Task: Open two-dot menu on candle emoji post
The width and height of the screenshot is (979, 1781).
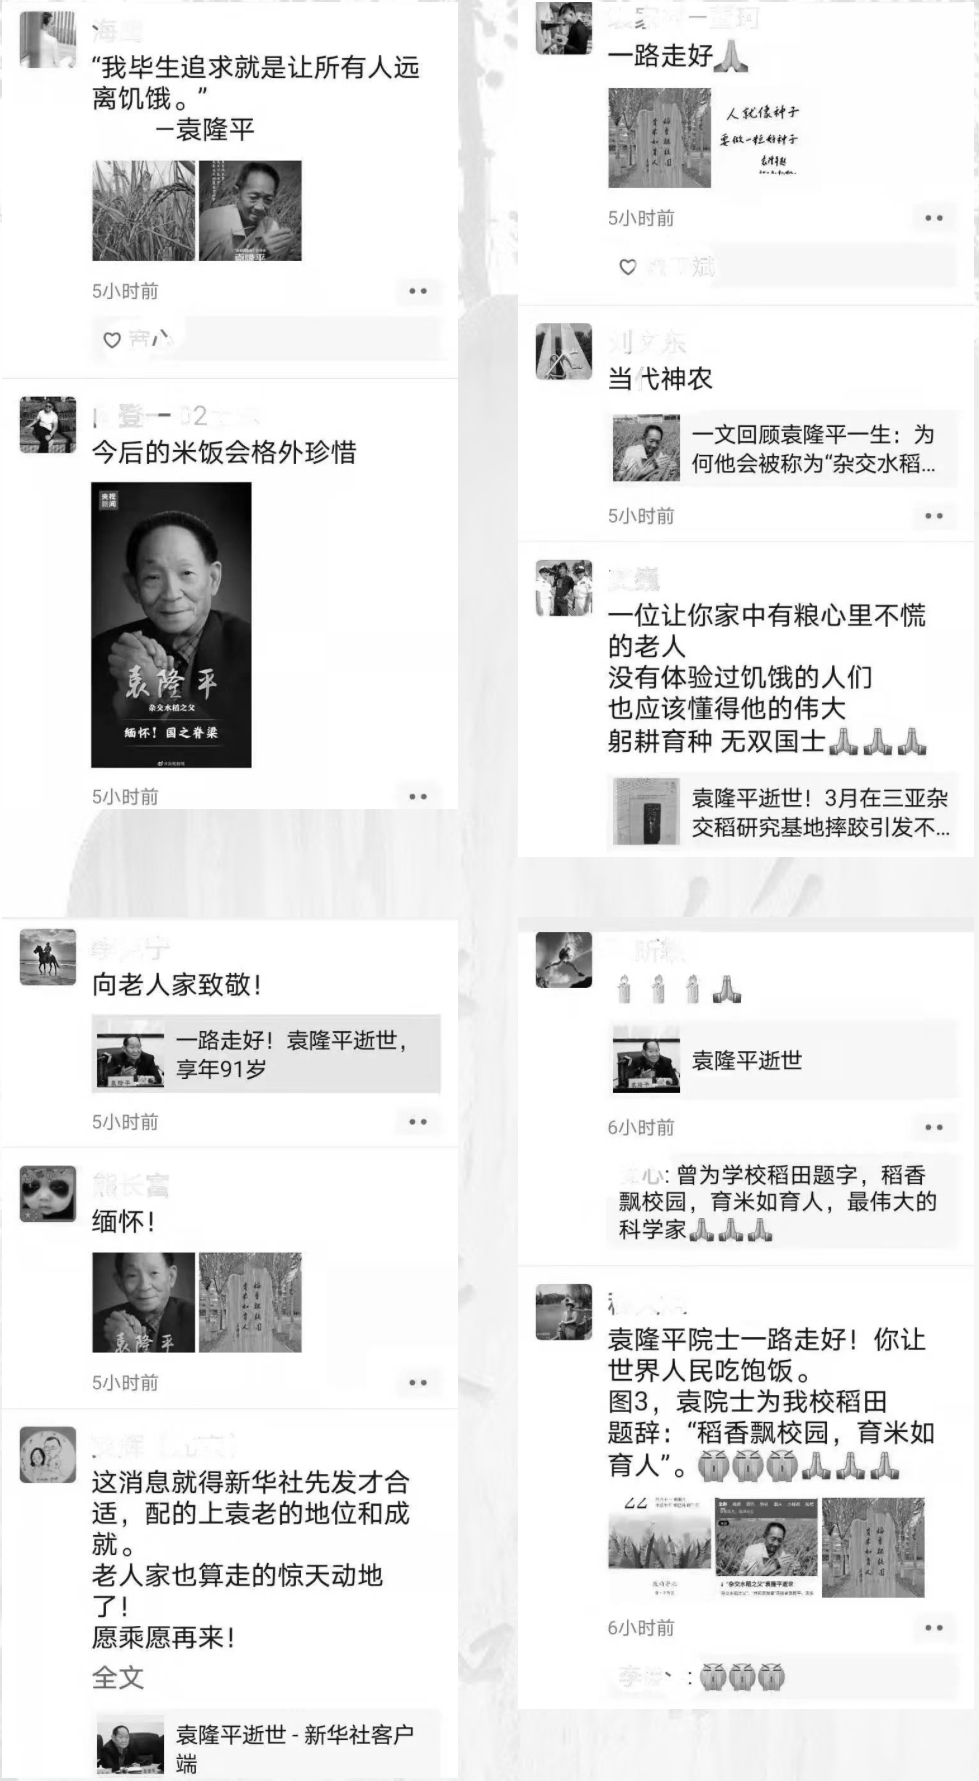Action: point(934,1127)
